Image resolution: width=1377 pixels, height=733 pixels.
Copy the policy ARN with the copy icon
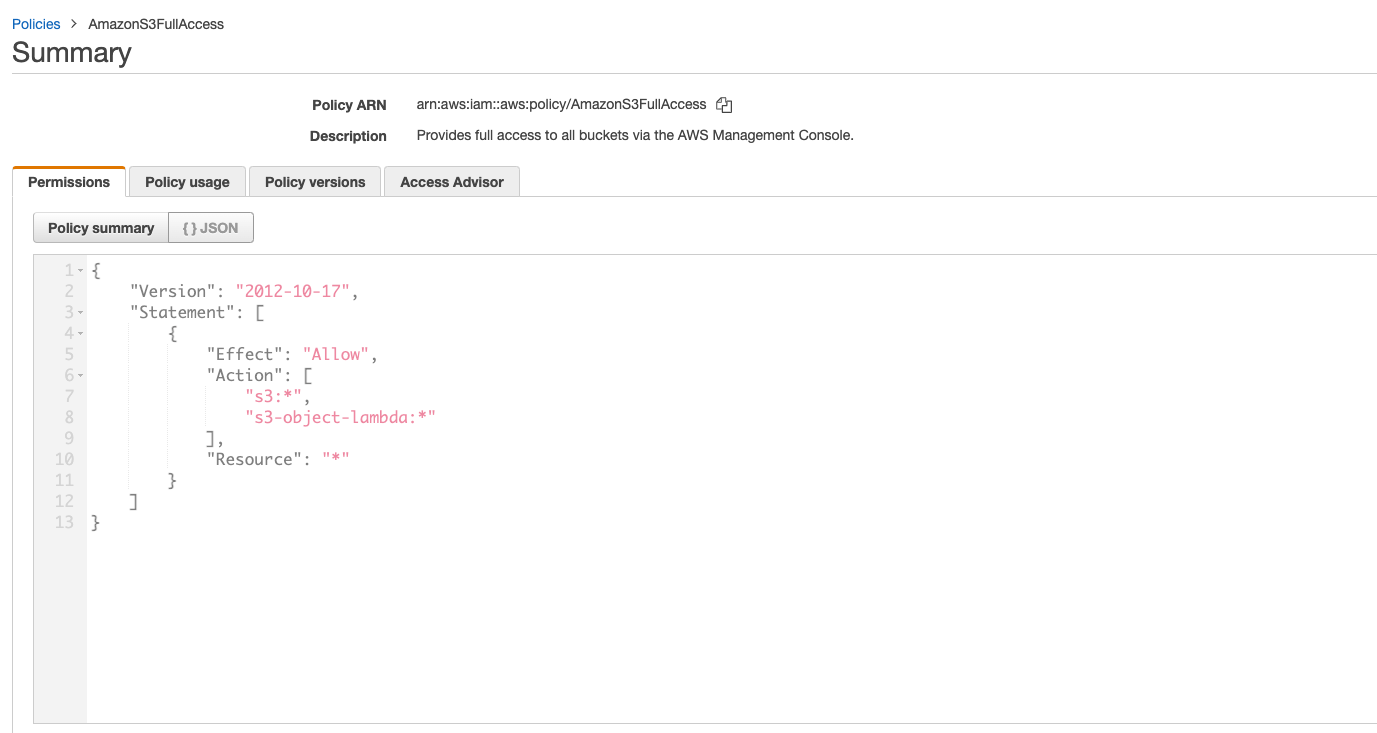(725, 105)
